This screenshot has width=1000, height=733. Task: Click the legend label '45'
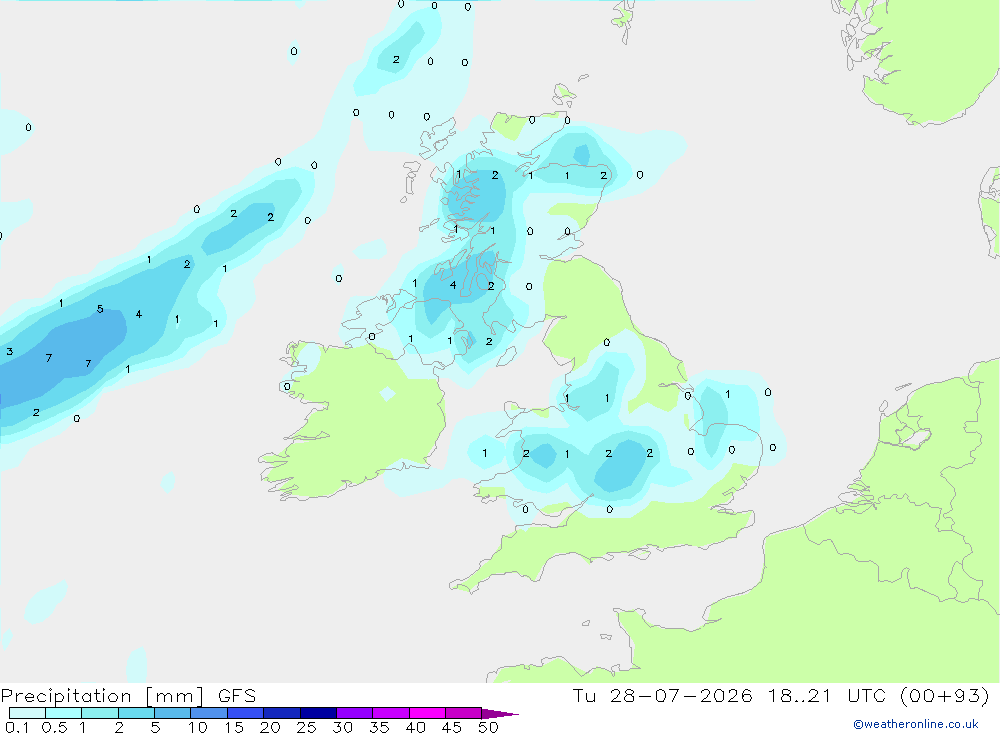(452, 727)
